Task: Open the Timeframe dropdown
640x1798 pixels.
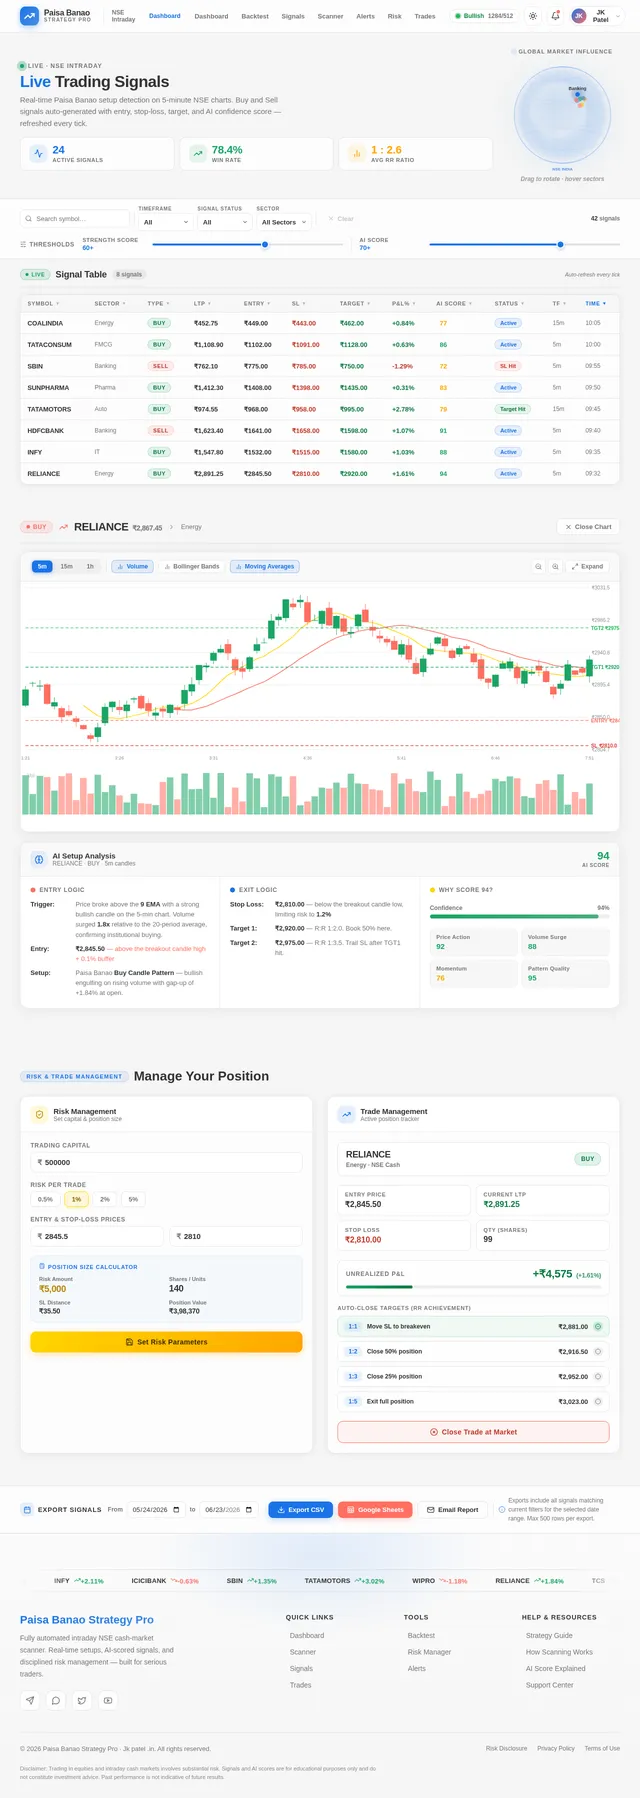Action: coord(165,222)
